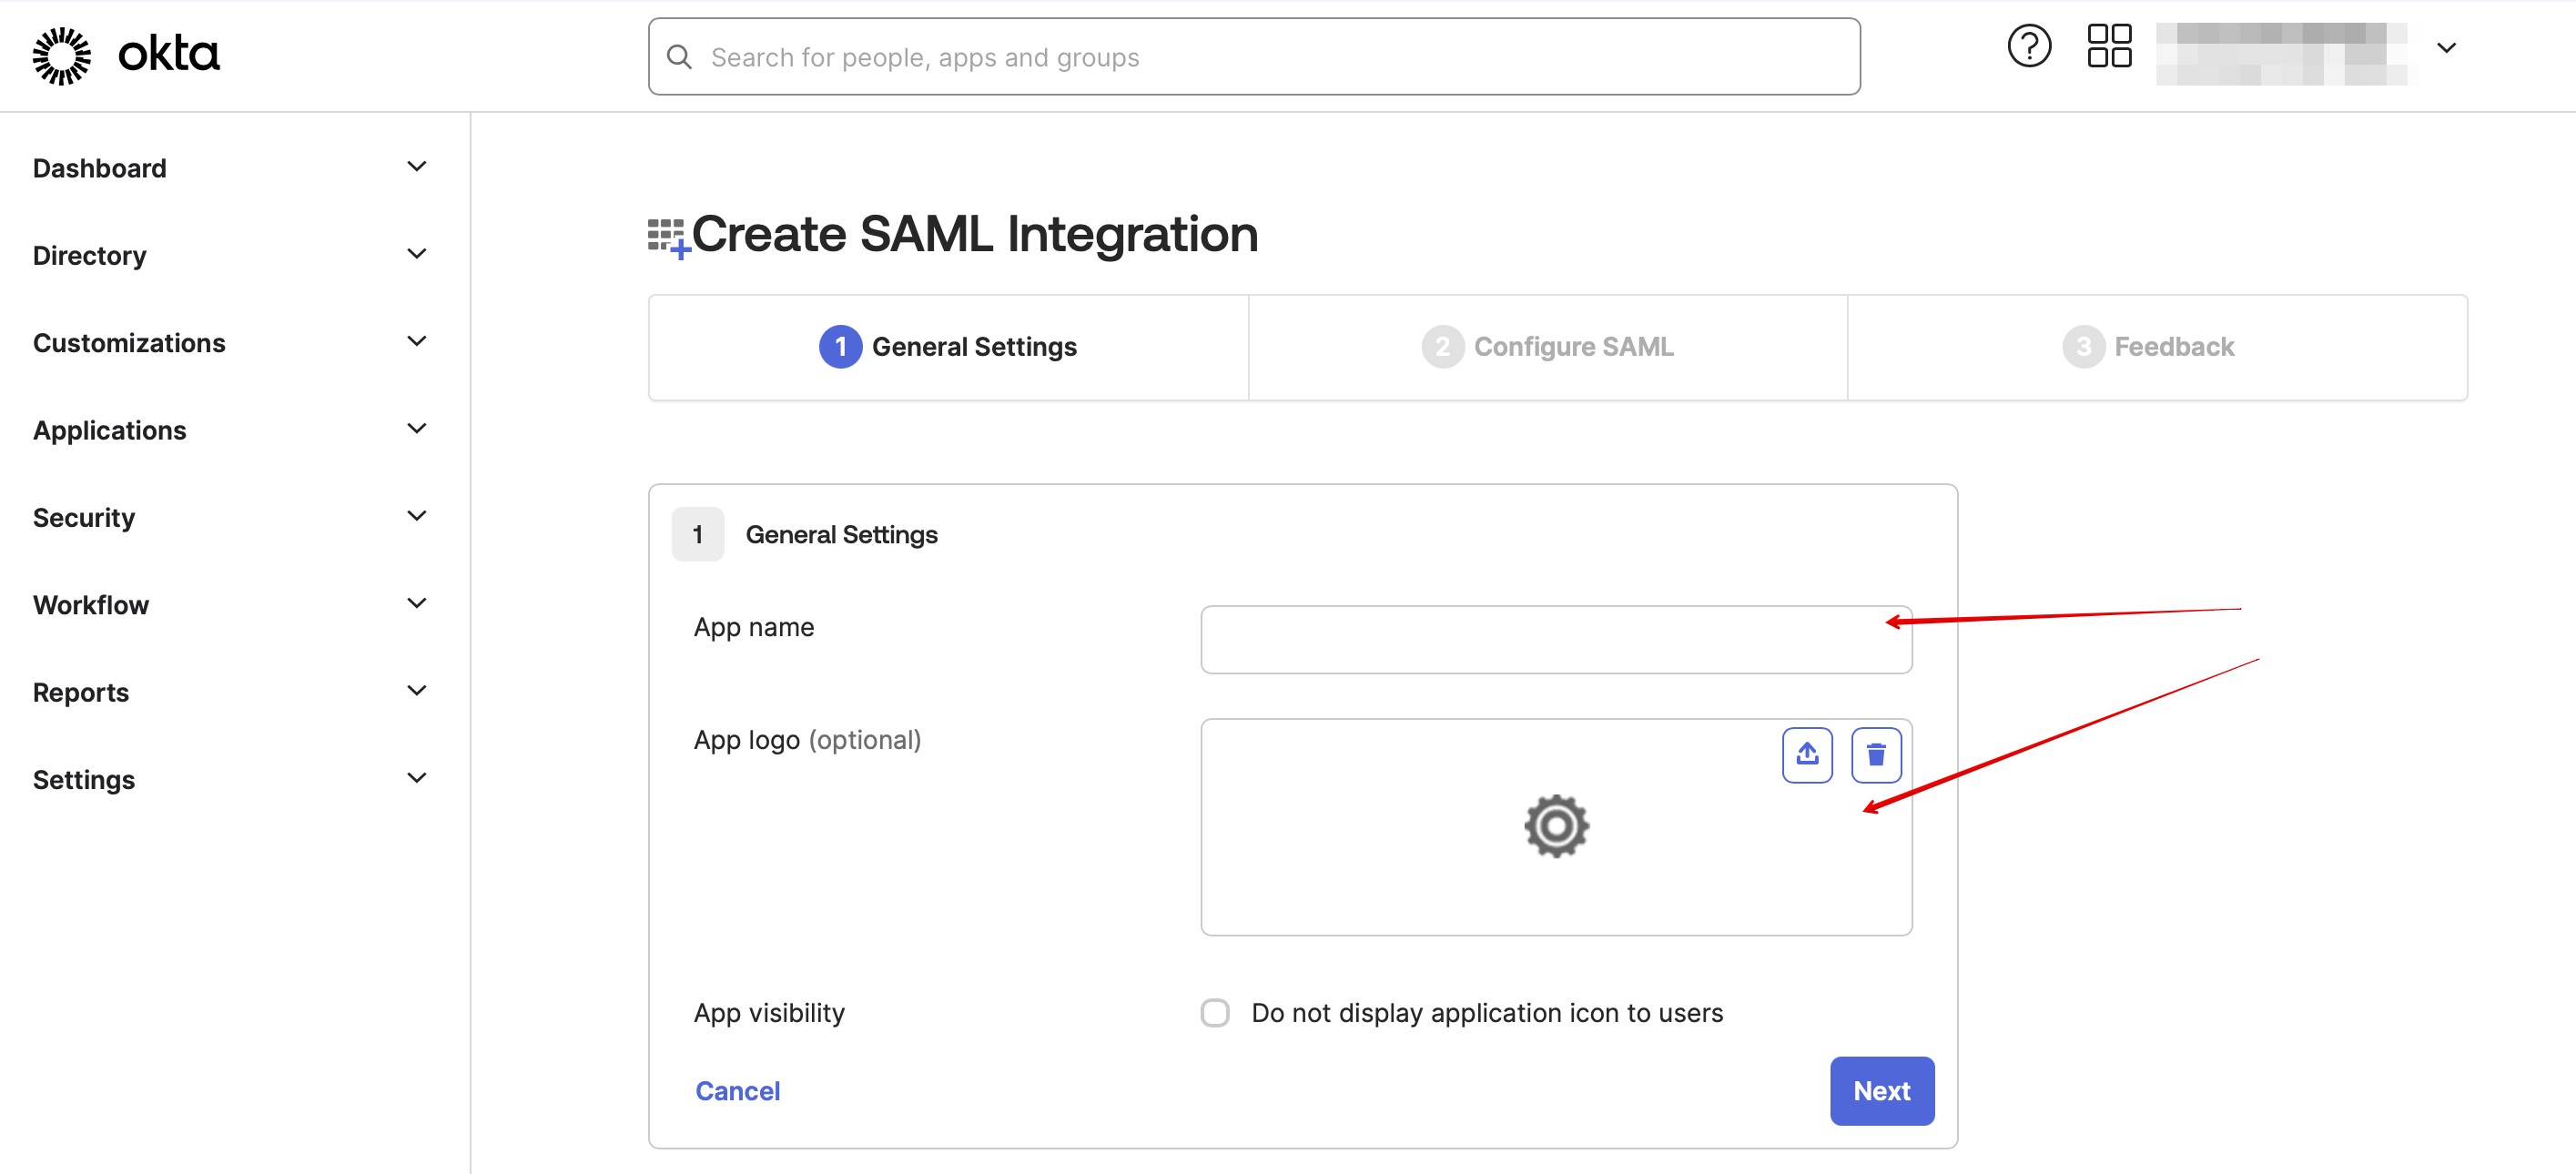2576x1174 pixels.
Task: Select the Feedback step tab
Action: [2148, 347]
